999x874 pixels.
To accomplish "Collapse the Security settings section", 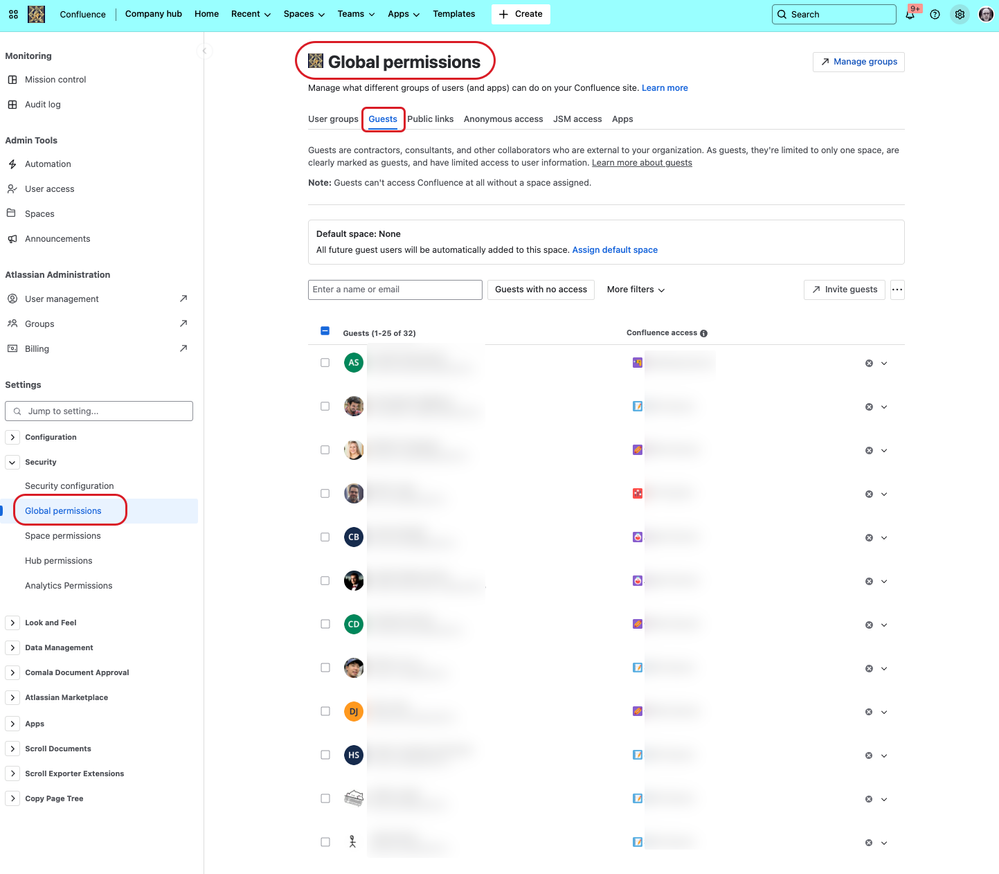I will (12, 462).
